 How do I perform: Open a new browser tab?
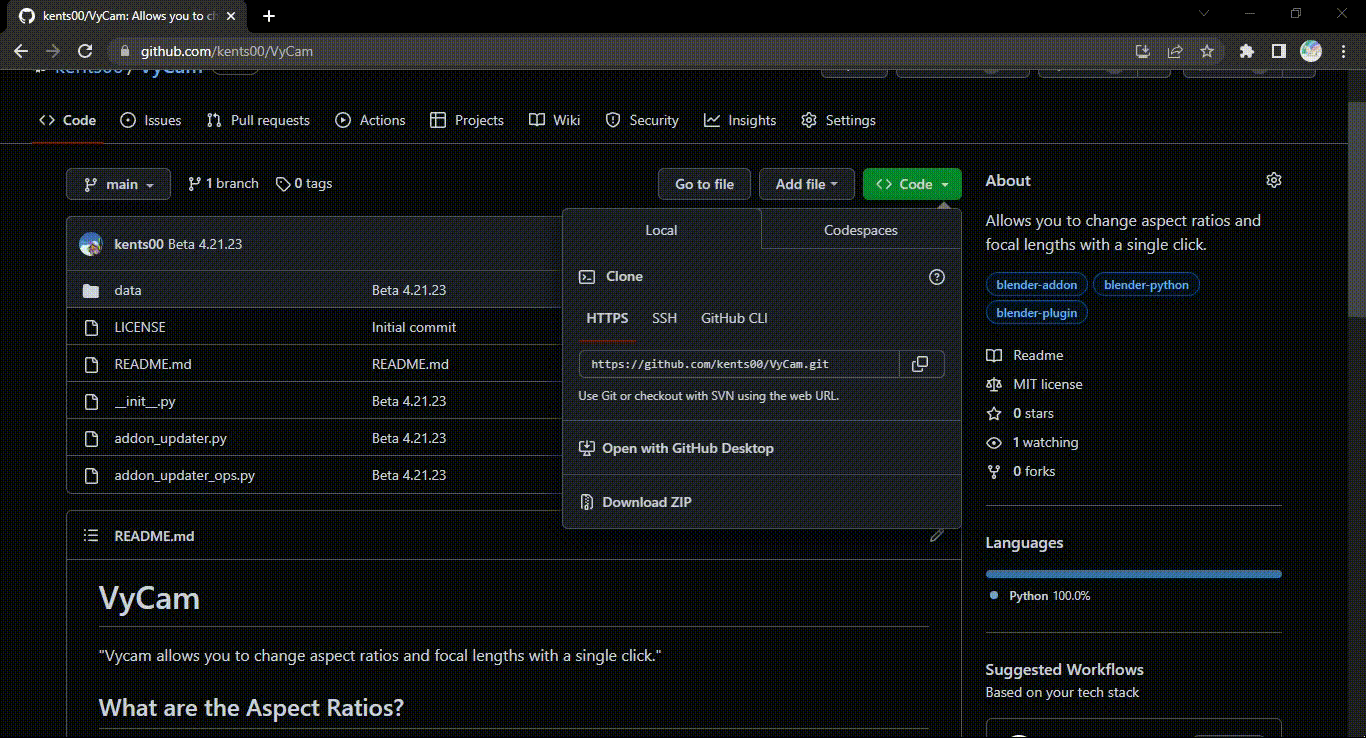[x=269, y=16]
